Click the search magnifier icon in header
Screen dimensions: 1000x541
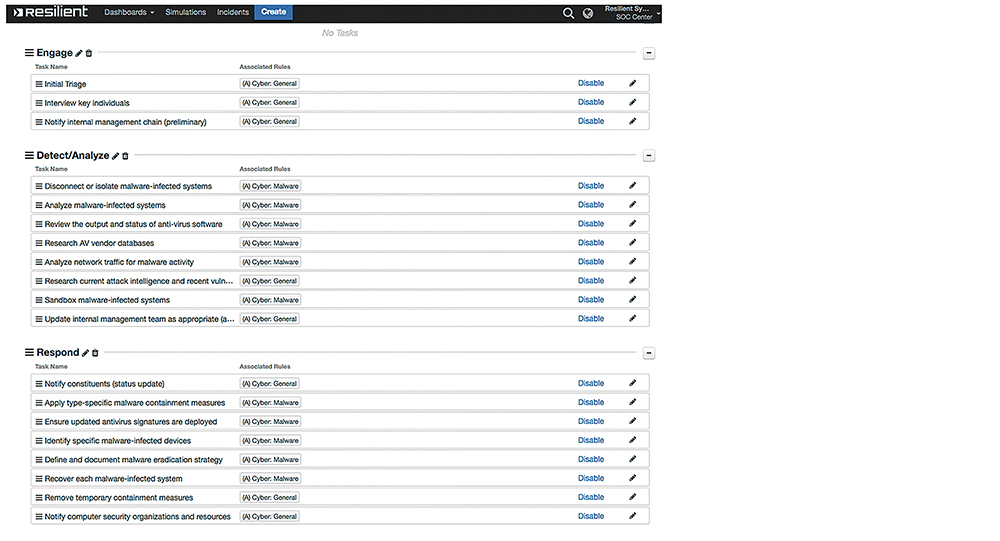(568, 13)
